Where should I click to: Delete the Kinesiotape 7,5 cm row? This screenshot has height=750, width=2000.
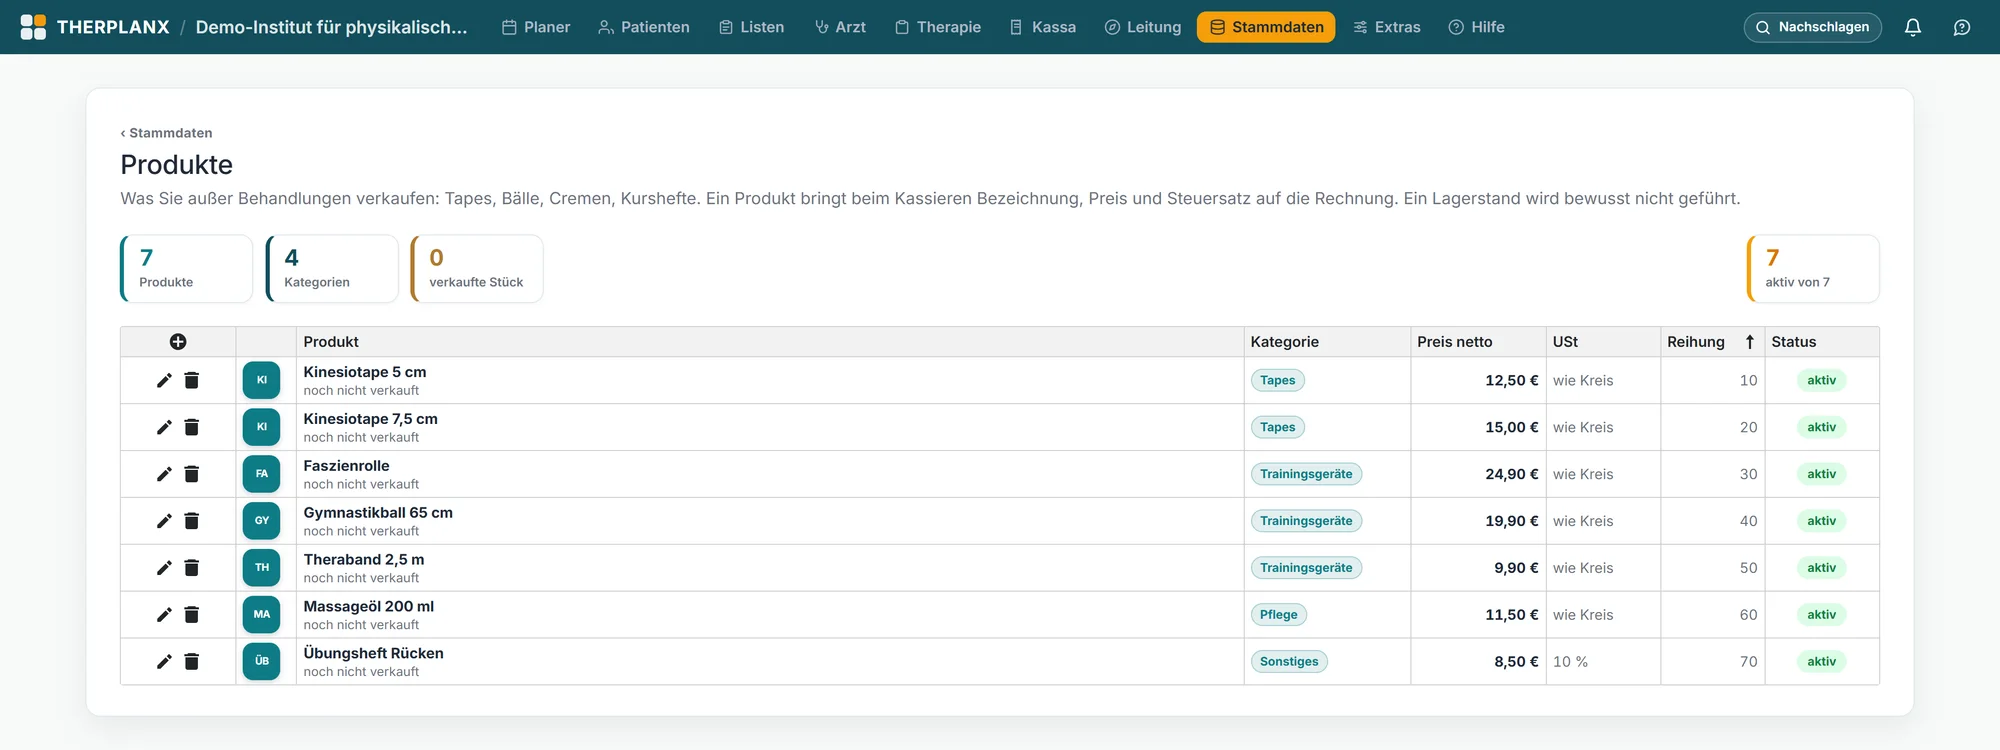192,427
